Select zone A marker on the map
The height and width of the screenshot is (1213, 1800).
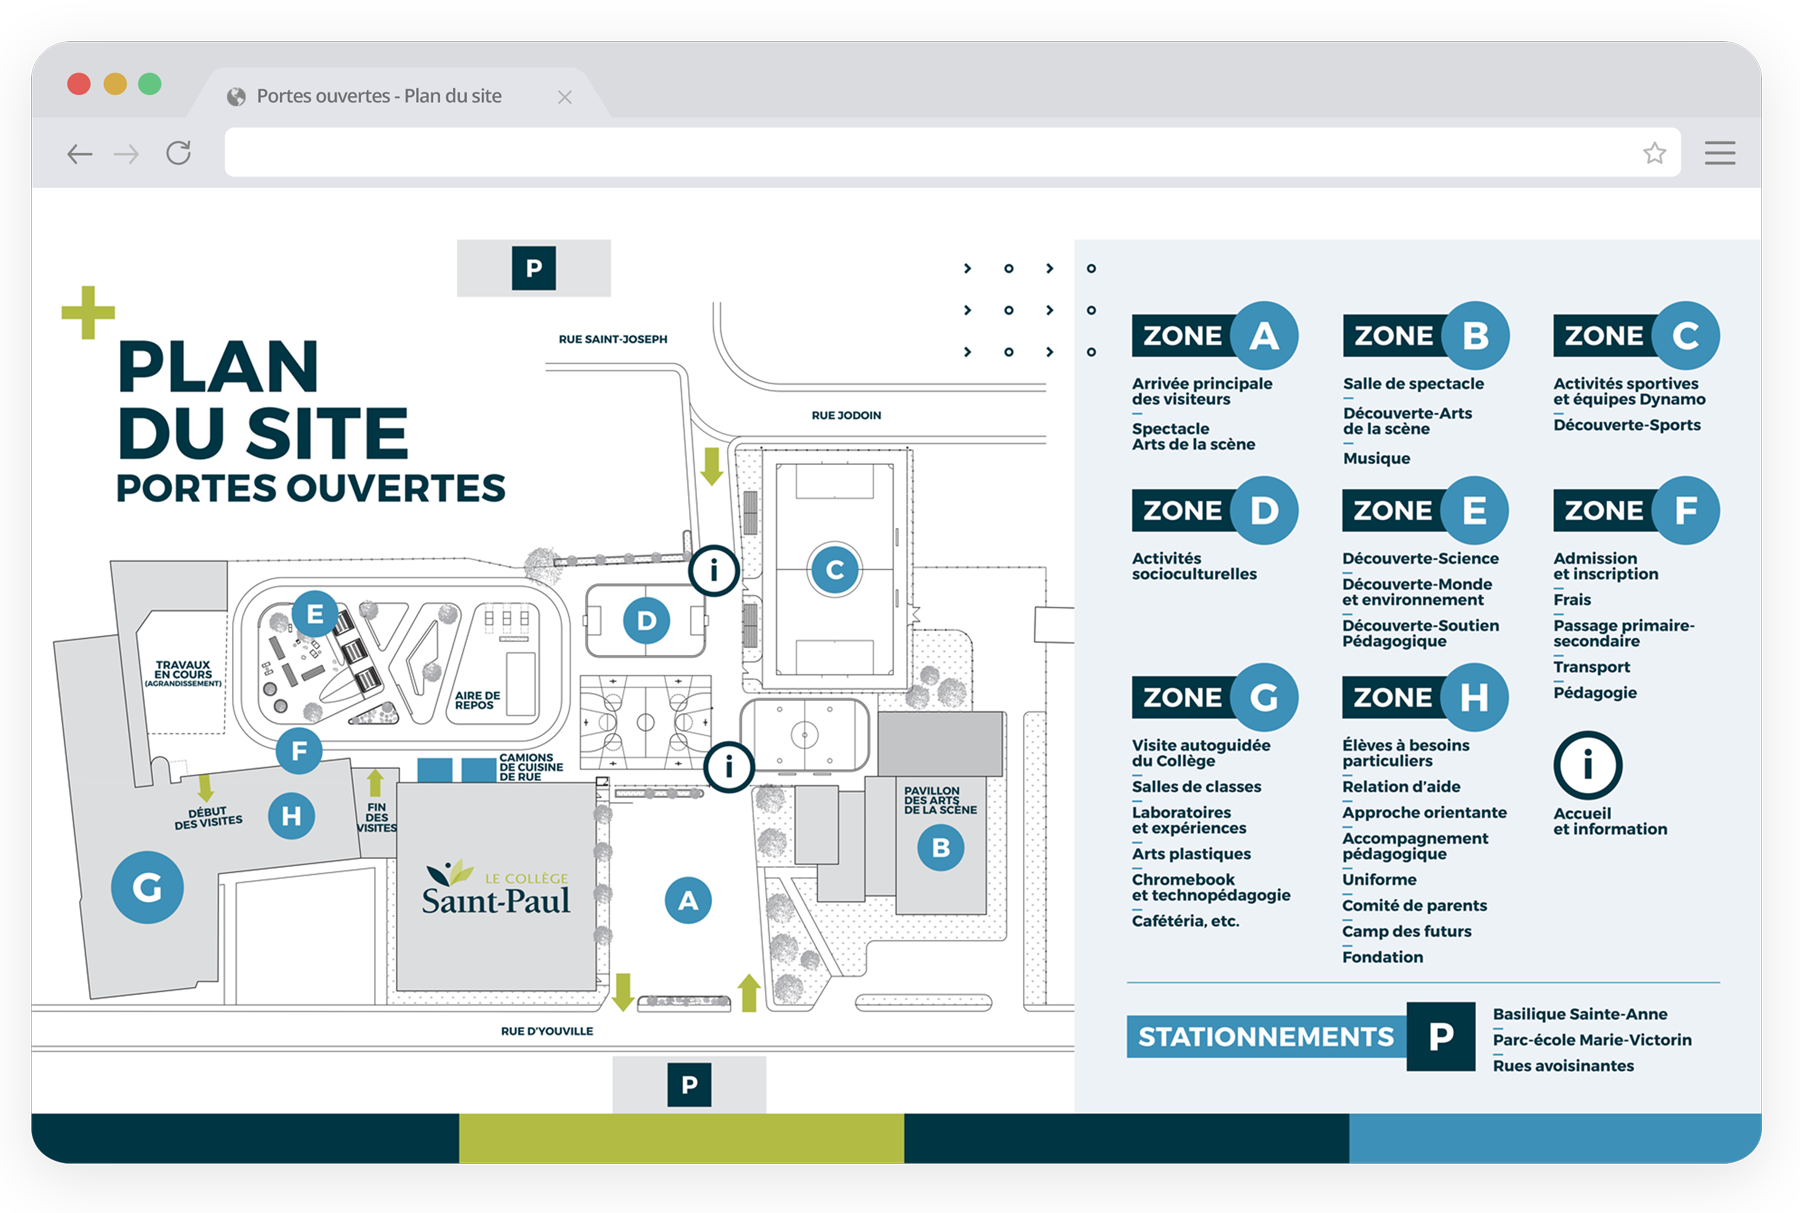point(688,900)
